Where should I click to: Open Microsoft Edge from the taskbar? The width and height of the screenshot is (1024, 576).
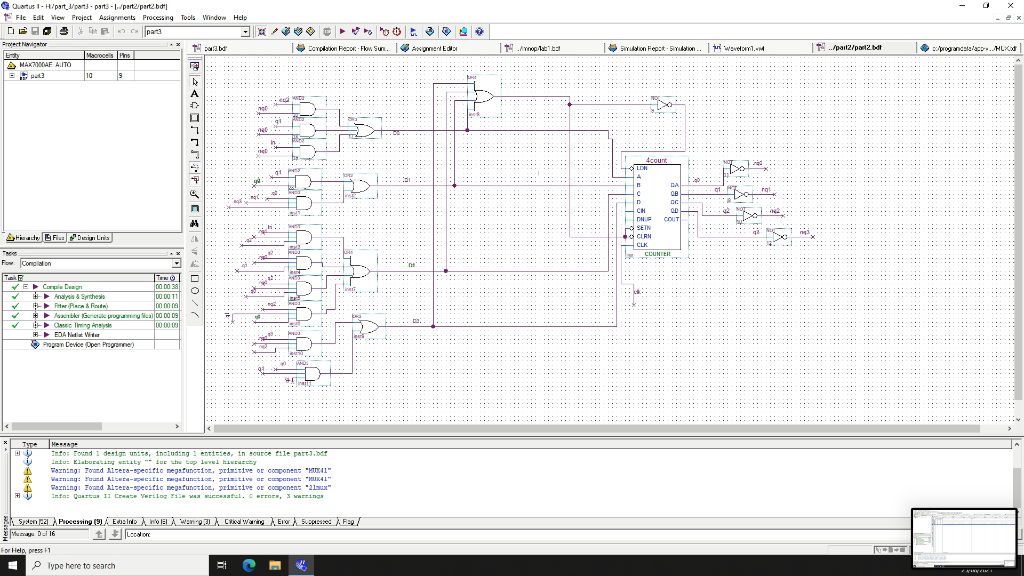[249, 566]
